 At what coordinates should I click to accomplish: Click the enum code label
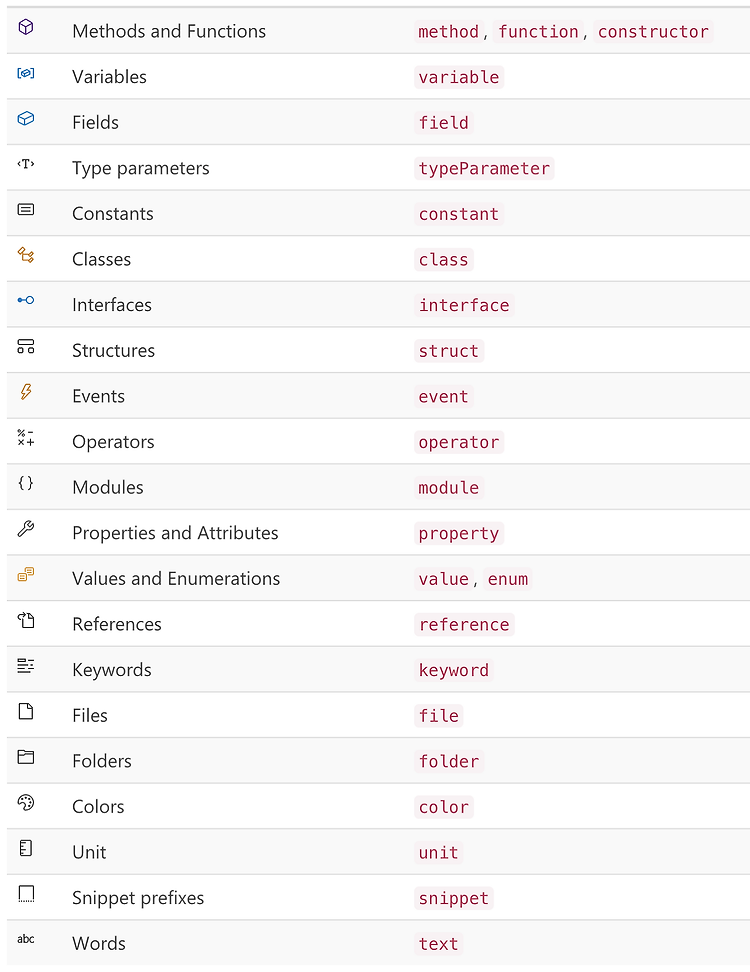(508, 579)
